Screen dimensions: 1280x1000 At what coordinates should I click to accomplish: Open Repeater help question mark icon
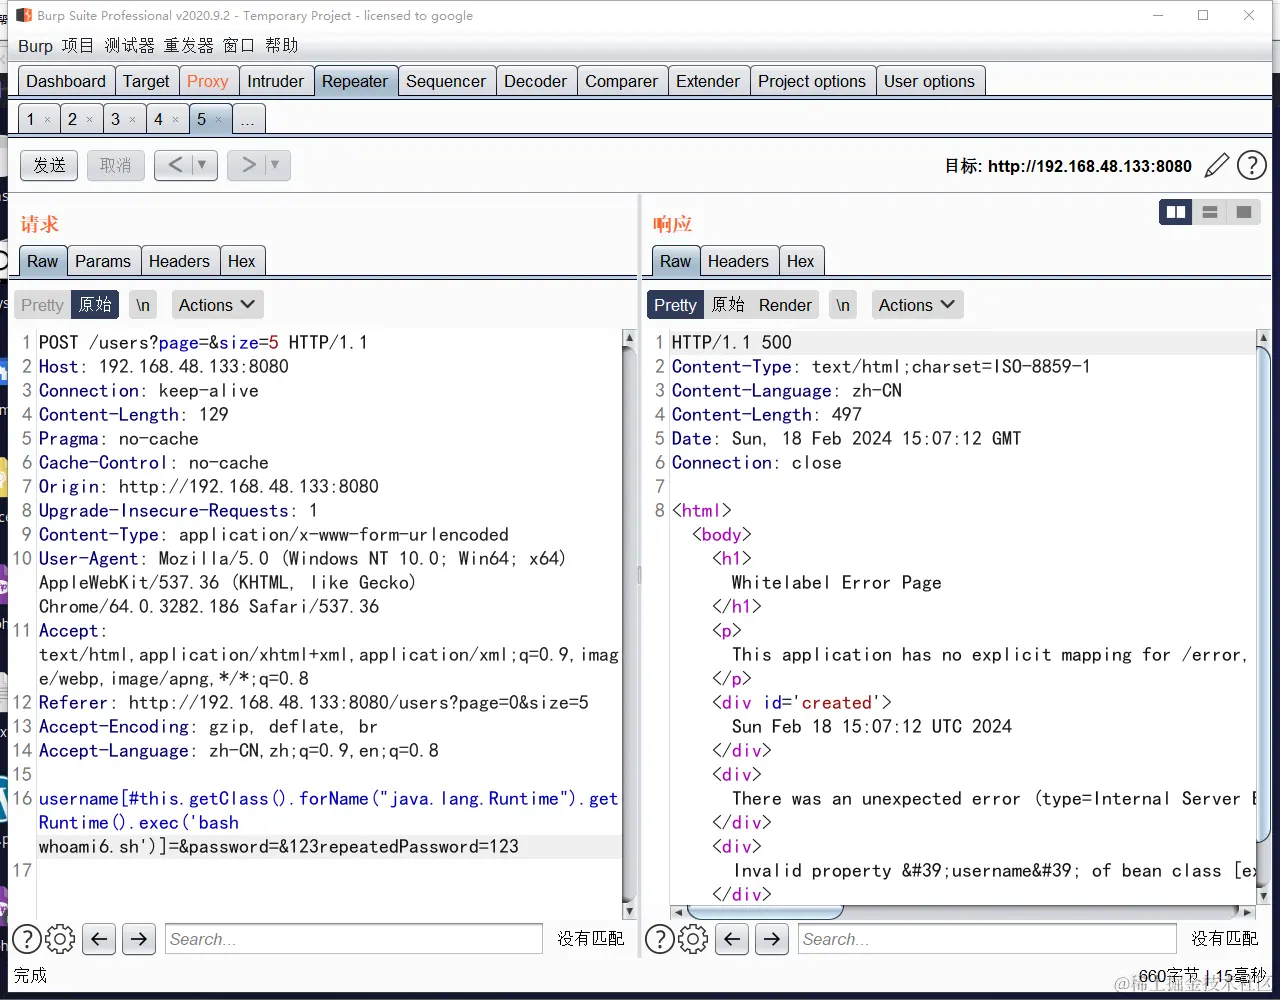pos(1252,165)
